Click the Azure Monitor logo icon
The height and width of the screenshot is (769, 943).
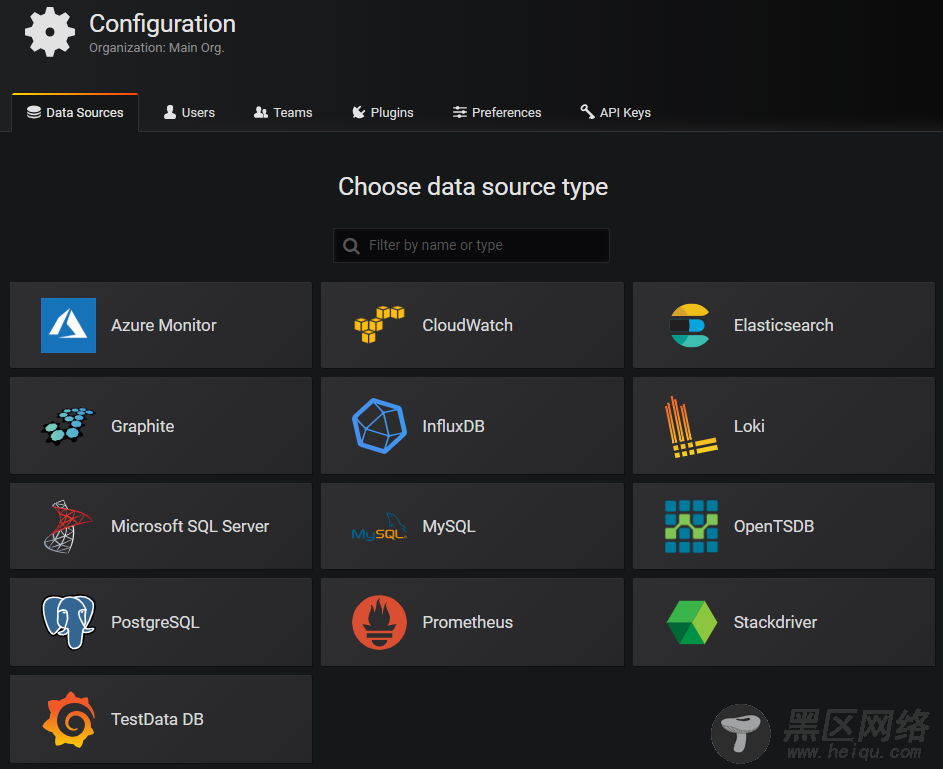[x=68, y=325]
